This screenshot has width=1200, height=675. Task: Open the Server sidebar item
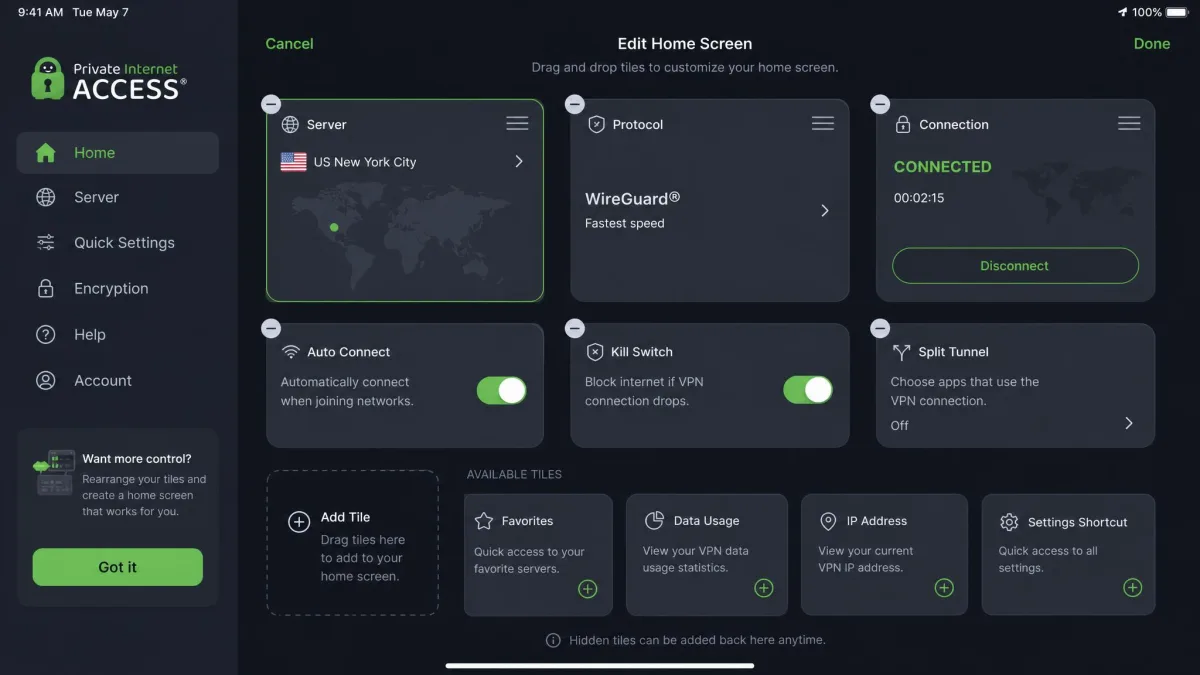pos(118,197)
